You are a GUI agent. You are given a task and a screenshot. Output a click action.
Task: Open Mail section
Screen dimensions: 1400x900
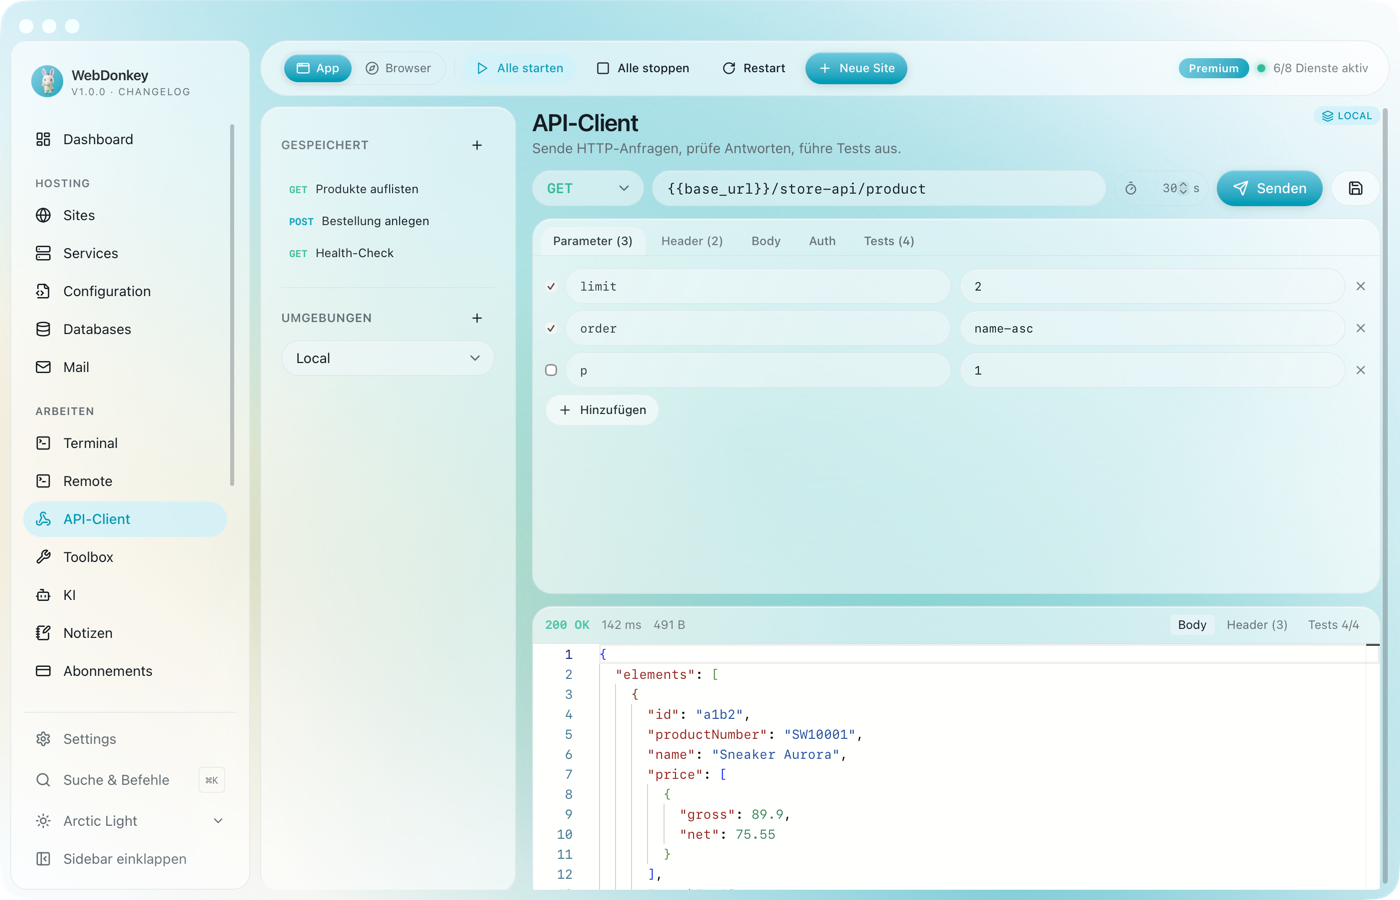point(125,367)
